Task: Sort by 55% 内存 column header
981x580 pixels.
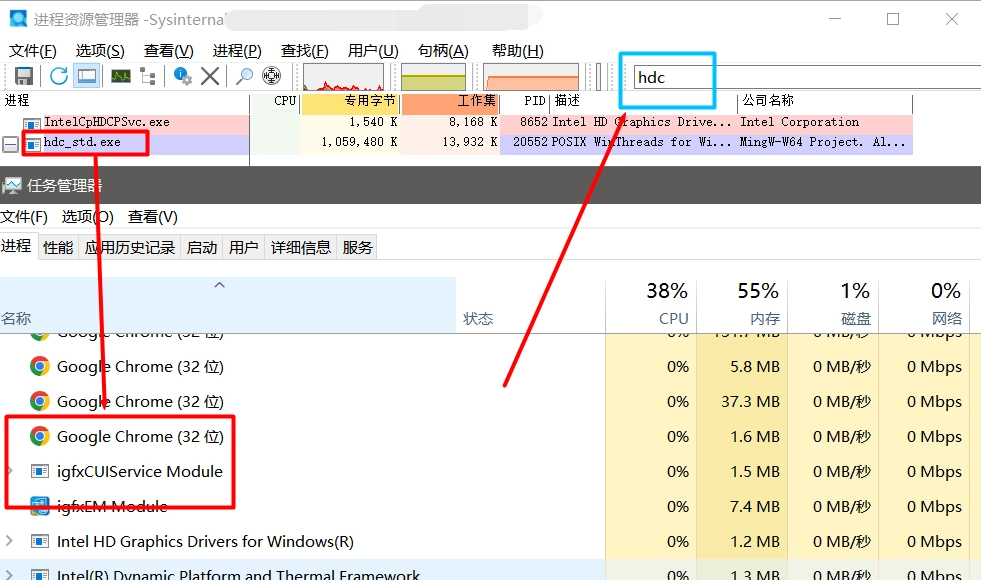Action: point(741,304)
